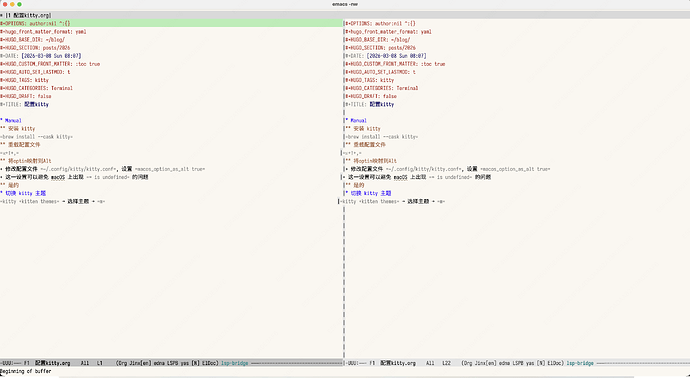690x378 pixels.
Task: Click HUGO_CUSTOM_FRONT_MATTER line in right pane
Action: click(396, 64)
